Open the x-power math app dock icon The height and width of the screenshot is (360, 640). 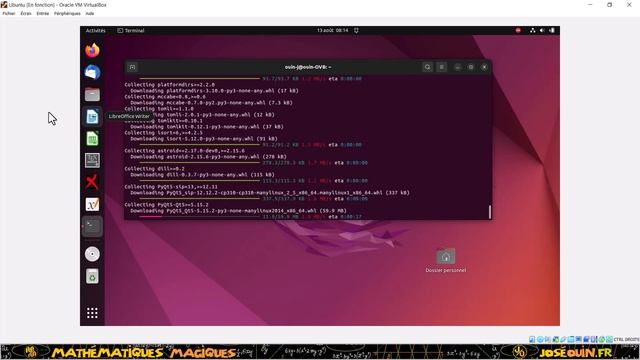click(92, 204)
